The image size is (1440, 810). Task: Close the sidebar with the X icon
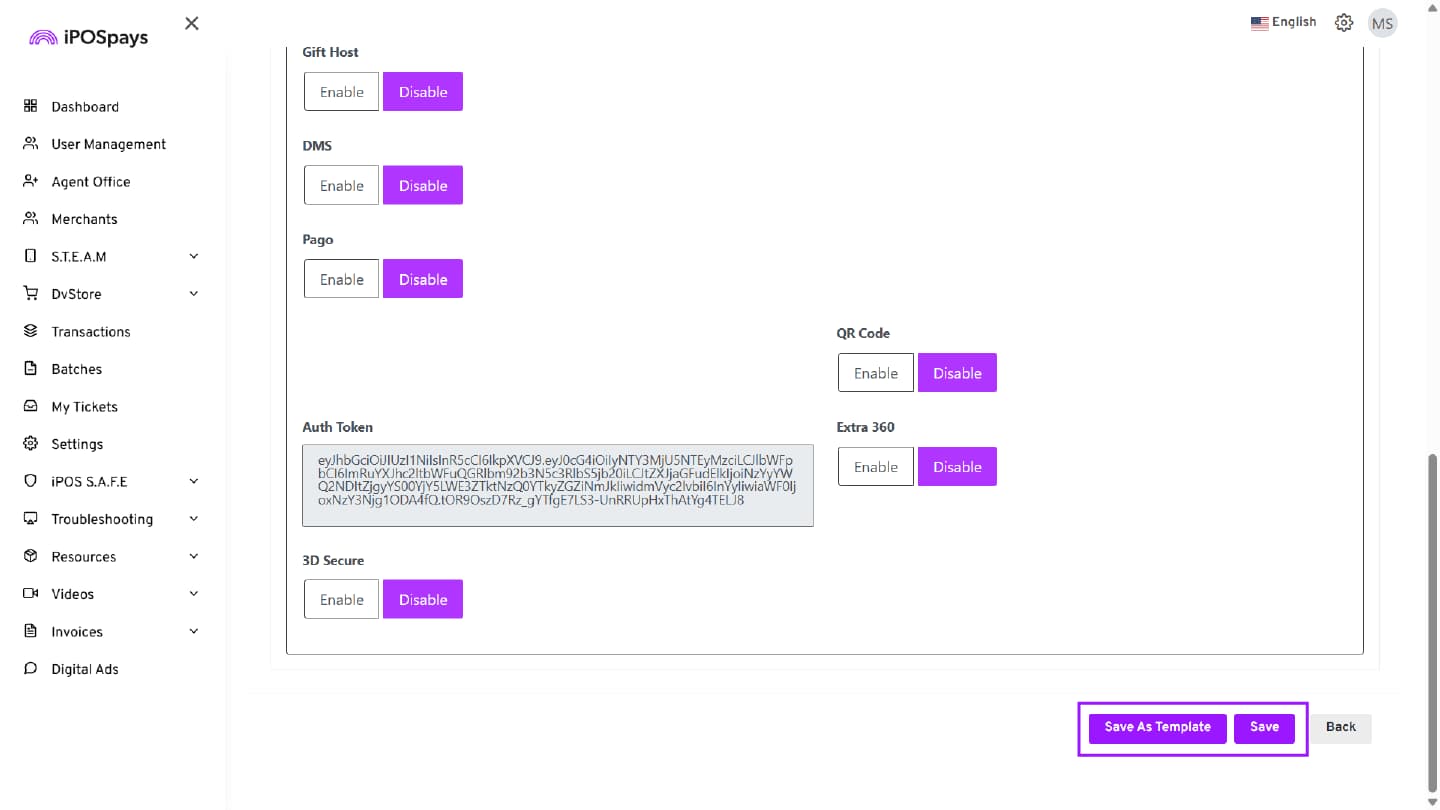pos(192,23)
